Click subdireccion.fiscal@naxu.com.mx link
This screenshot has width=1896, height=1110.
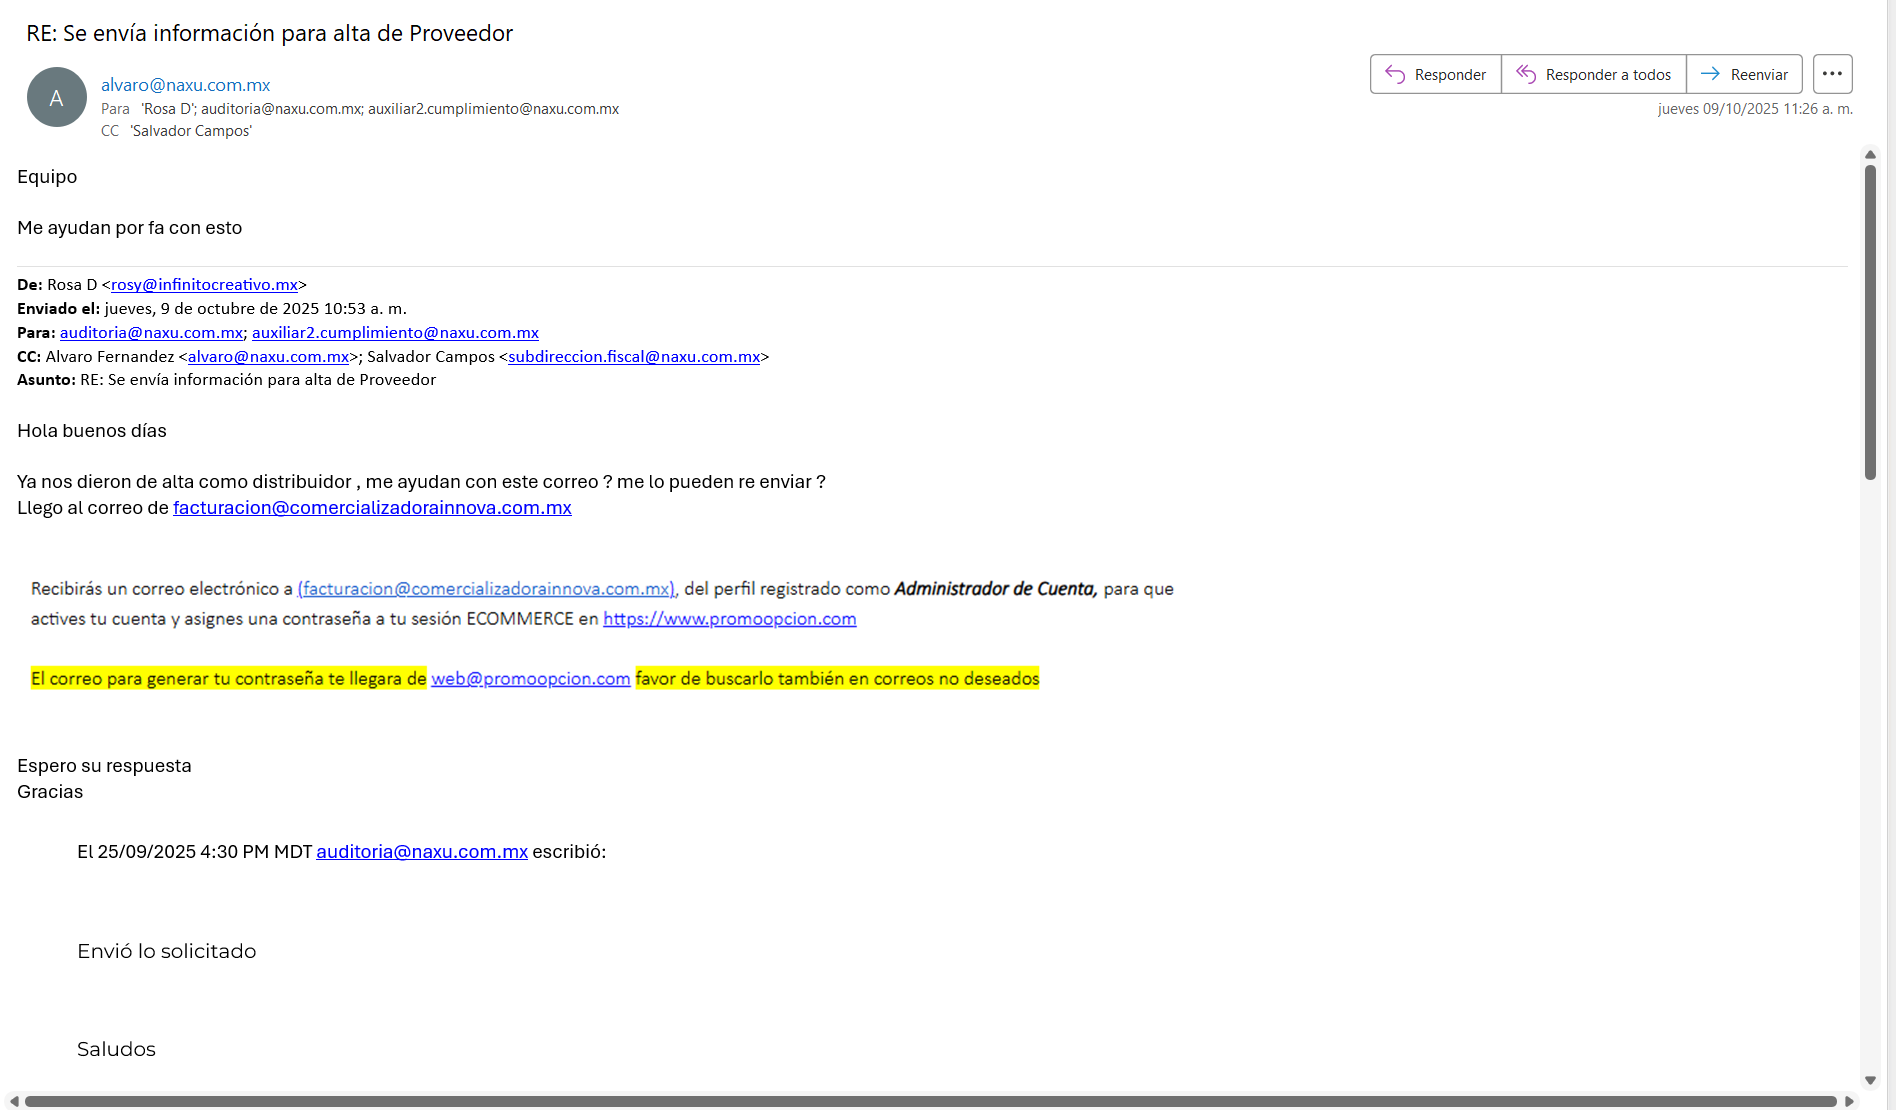point(634,357)
